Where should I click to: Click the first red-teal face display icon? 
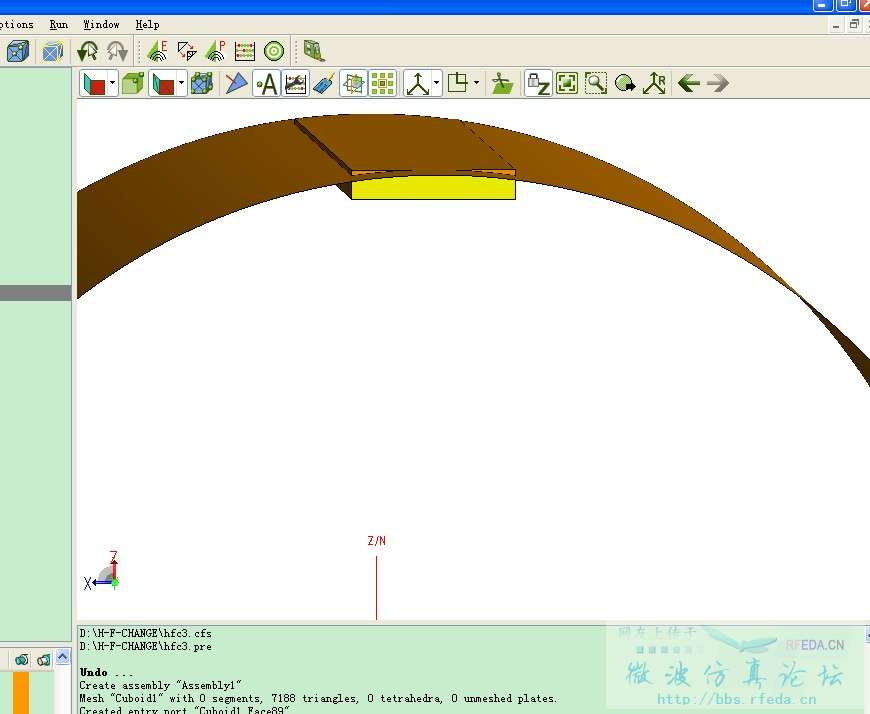pyautogui.click(x=94, y=84)
